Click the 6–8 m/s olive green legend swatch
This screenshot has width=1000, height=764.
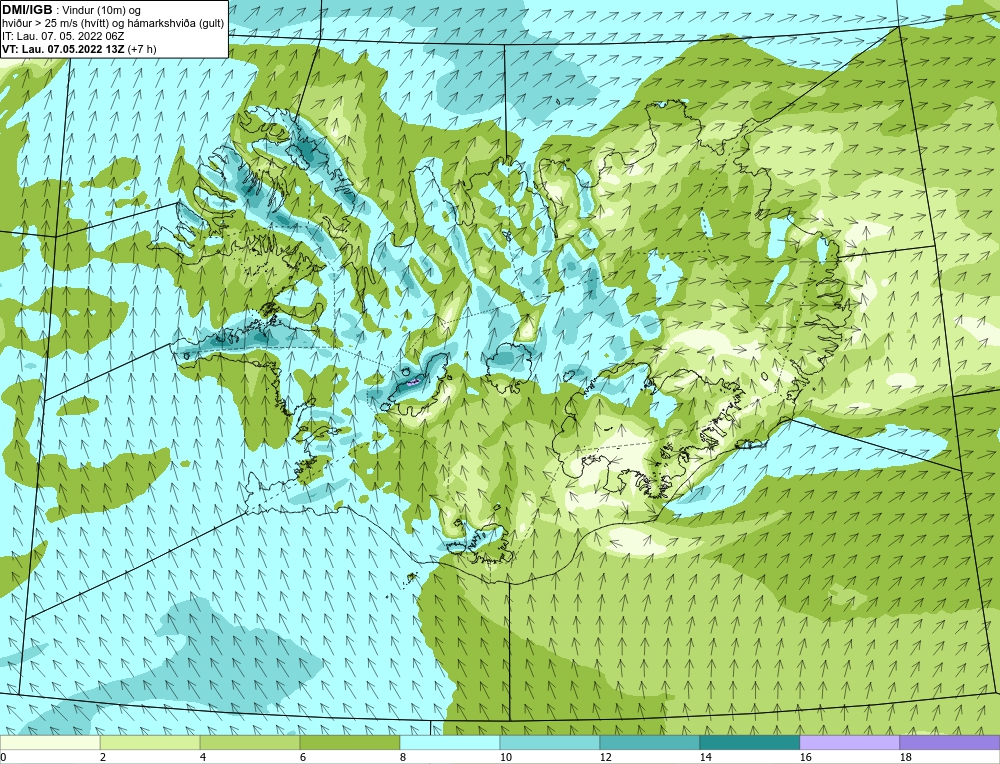click(350, 742)
